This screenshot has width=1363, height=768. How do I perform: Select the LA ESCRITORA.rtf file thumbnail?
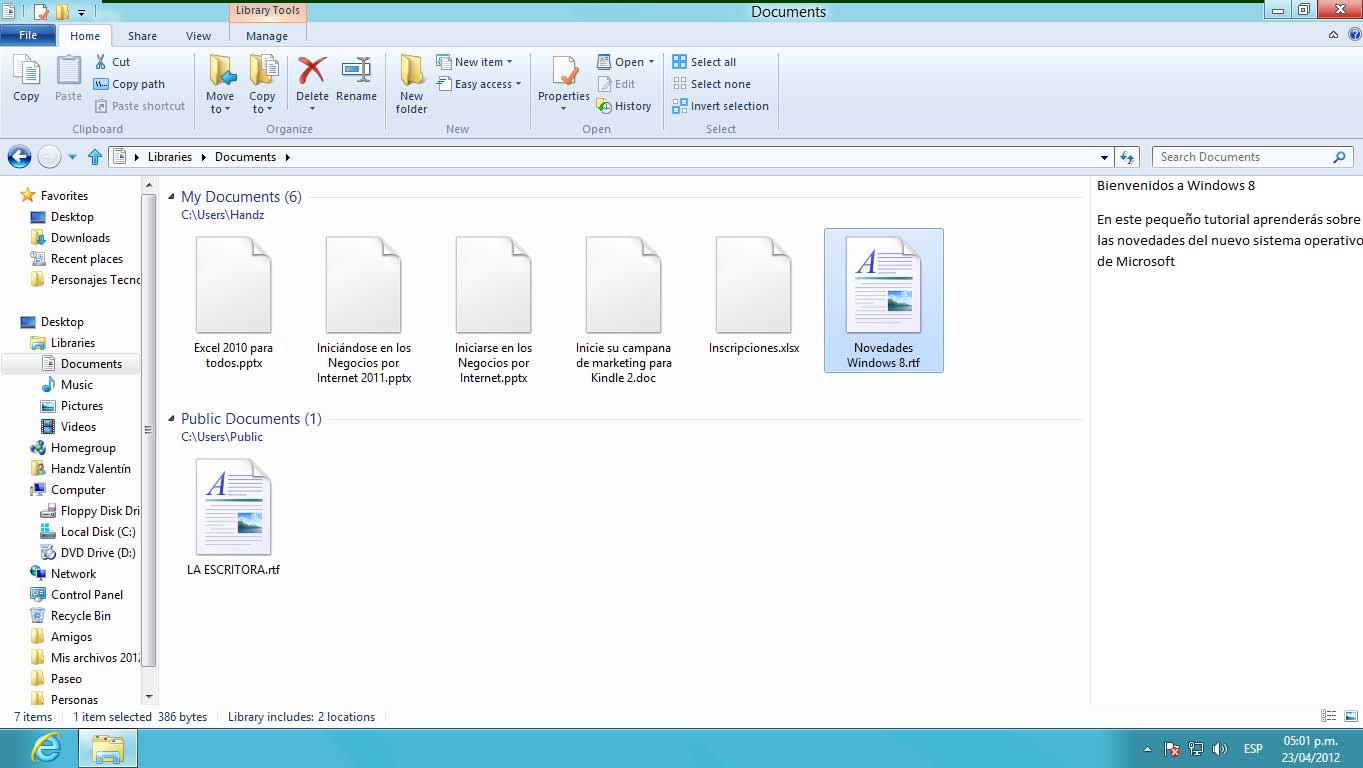click(233, 507)
